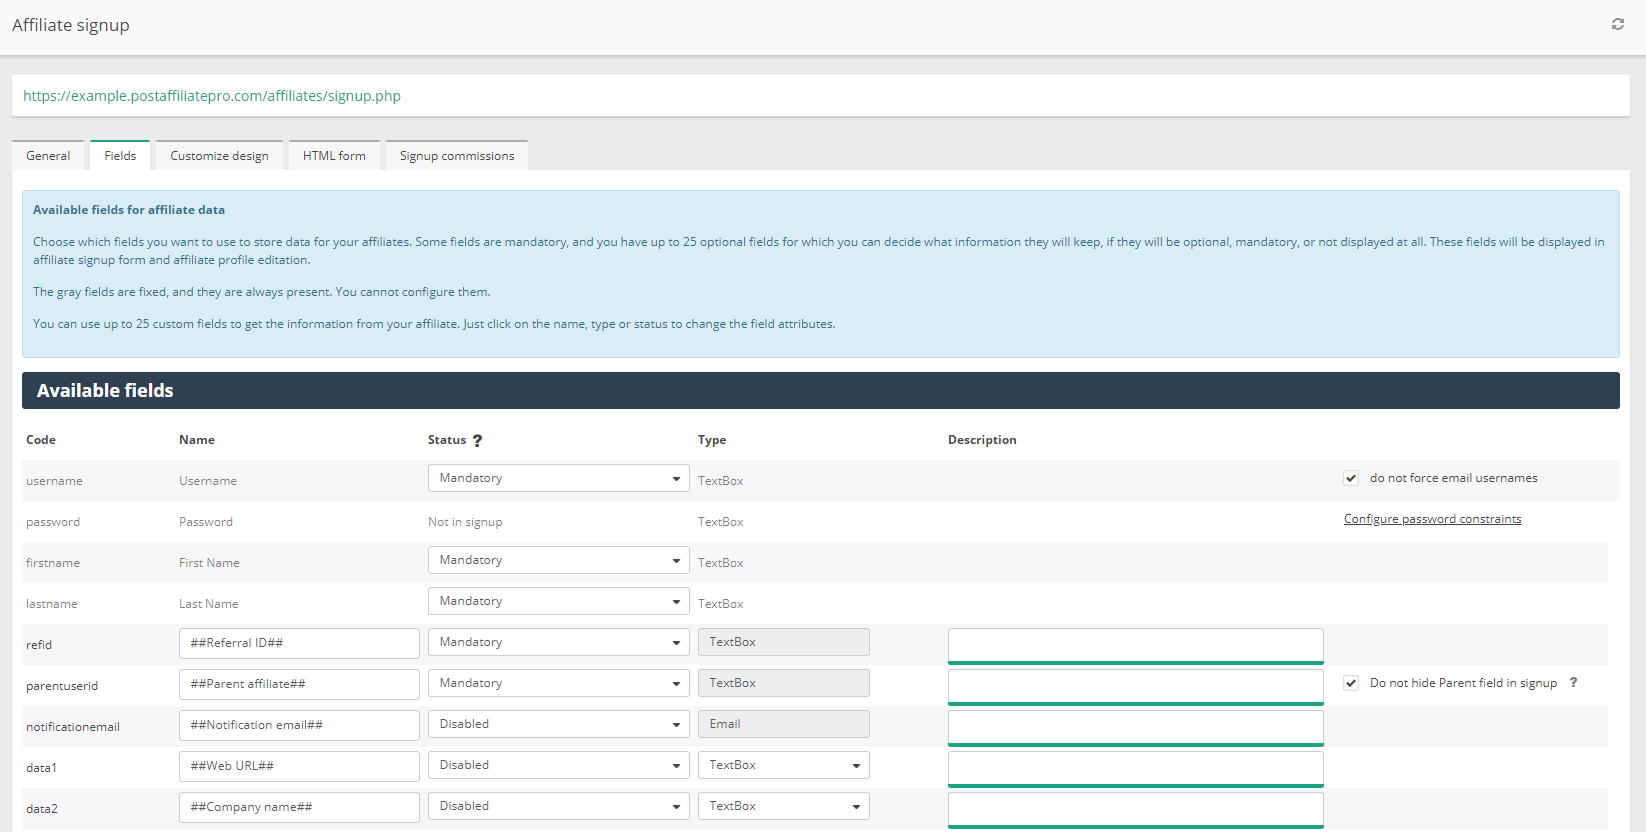Open the Status dropdown for lastname row
The image size is (1646, 832).
click(558, 601)
